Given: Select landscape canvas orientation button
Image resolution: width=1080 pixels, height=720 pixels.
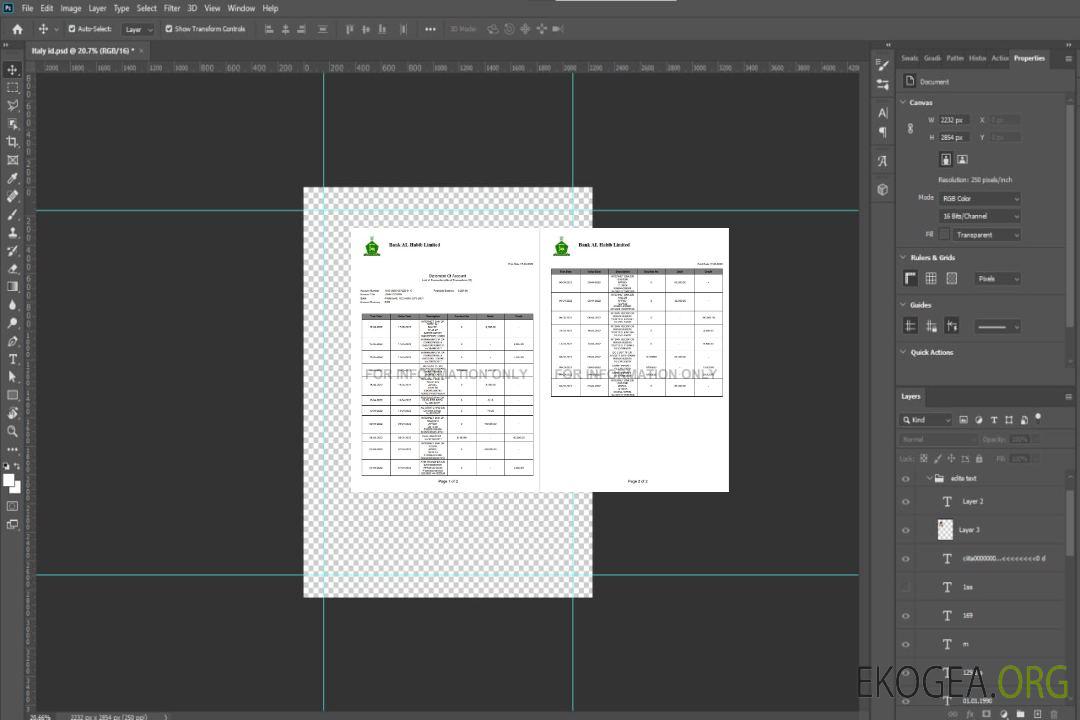Looking at the screenshot, I should pos(962,160).
